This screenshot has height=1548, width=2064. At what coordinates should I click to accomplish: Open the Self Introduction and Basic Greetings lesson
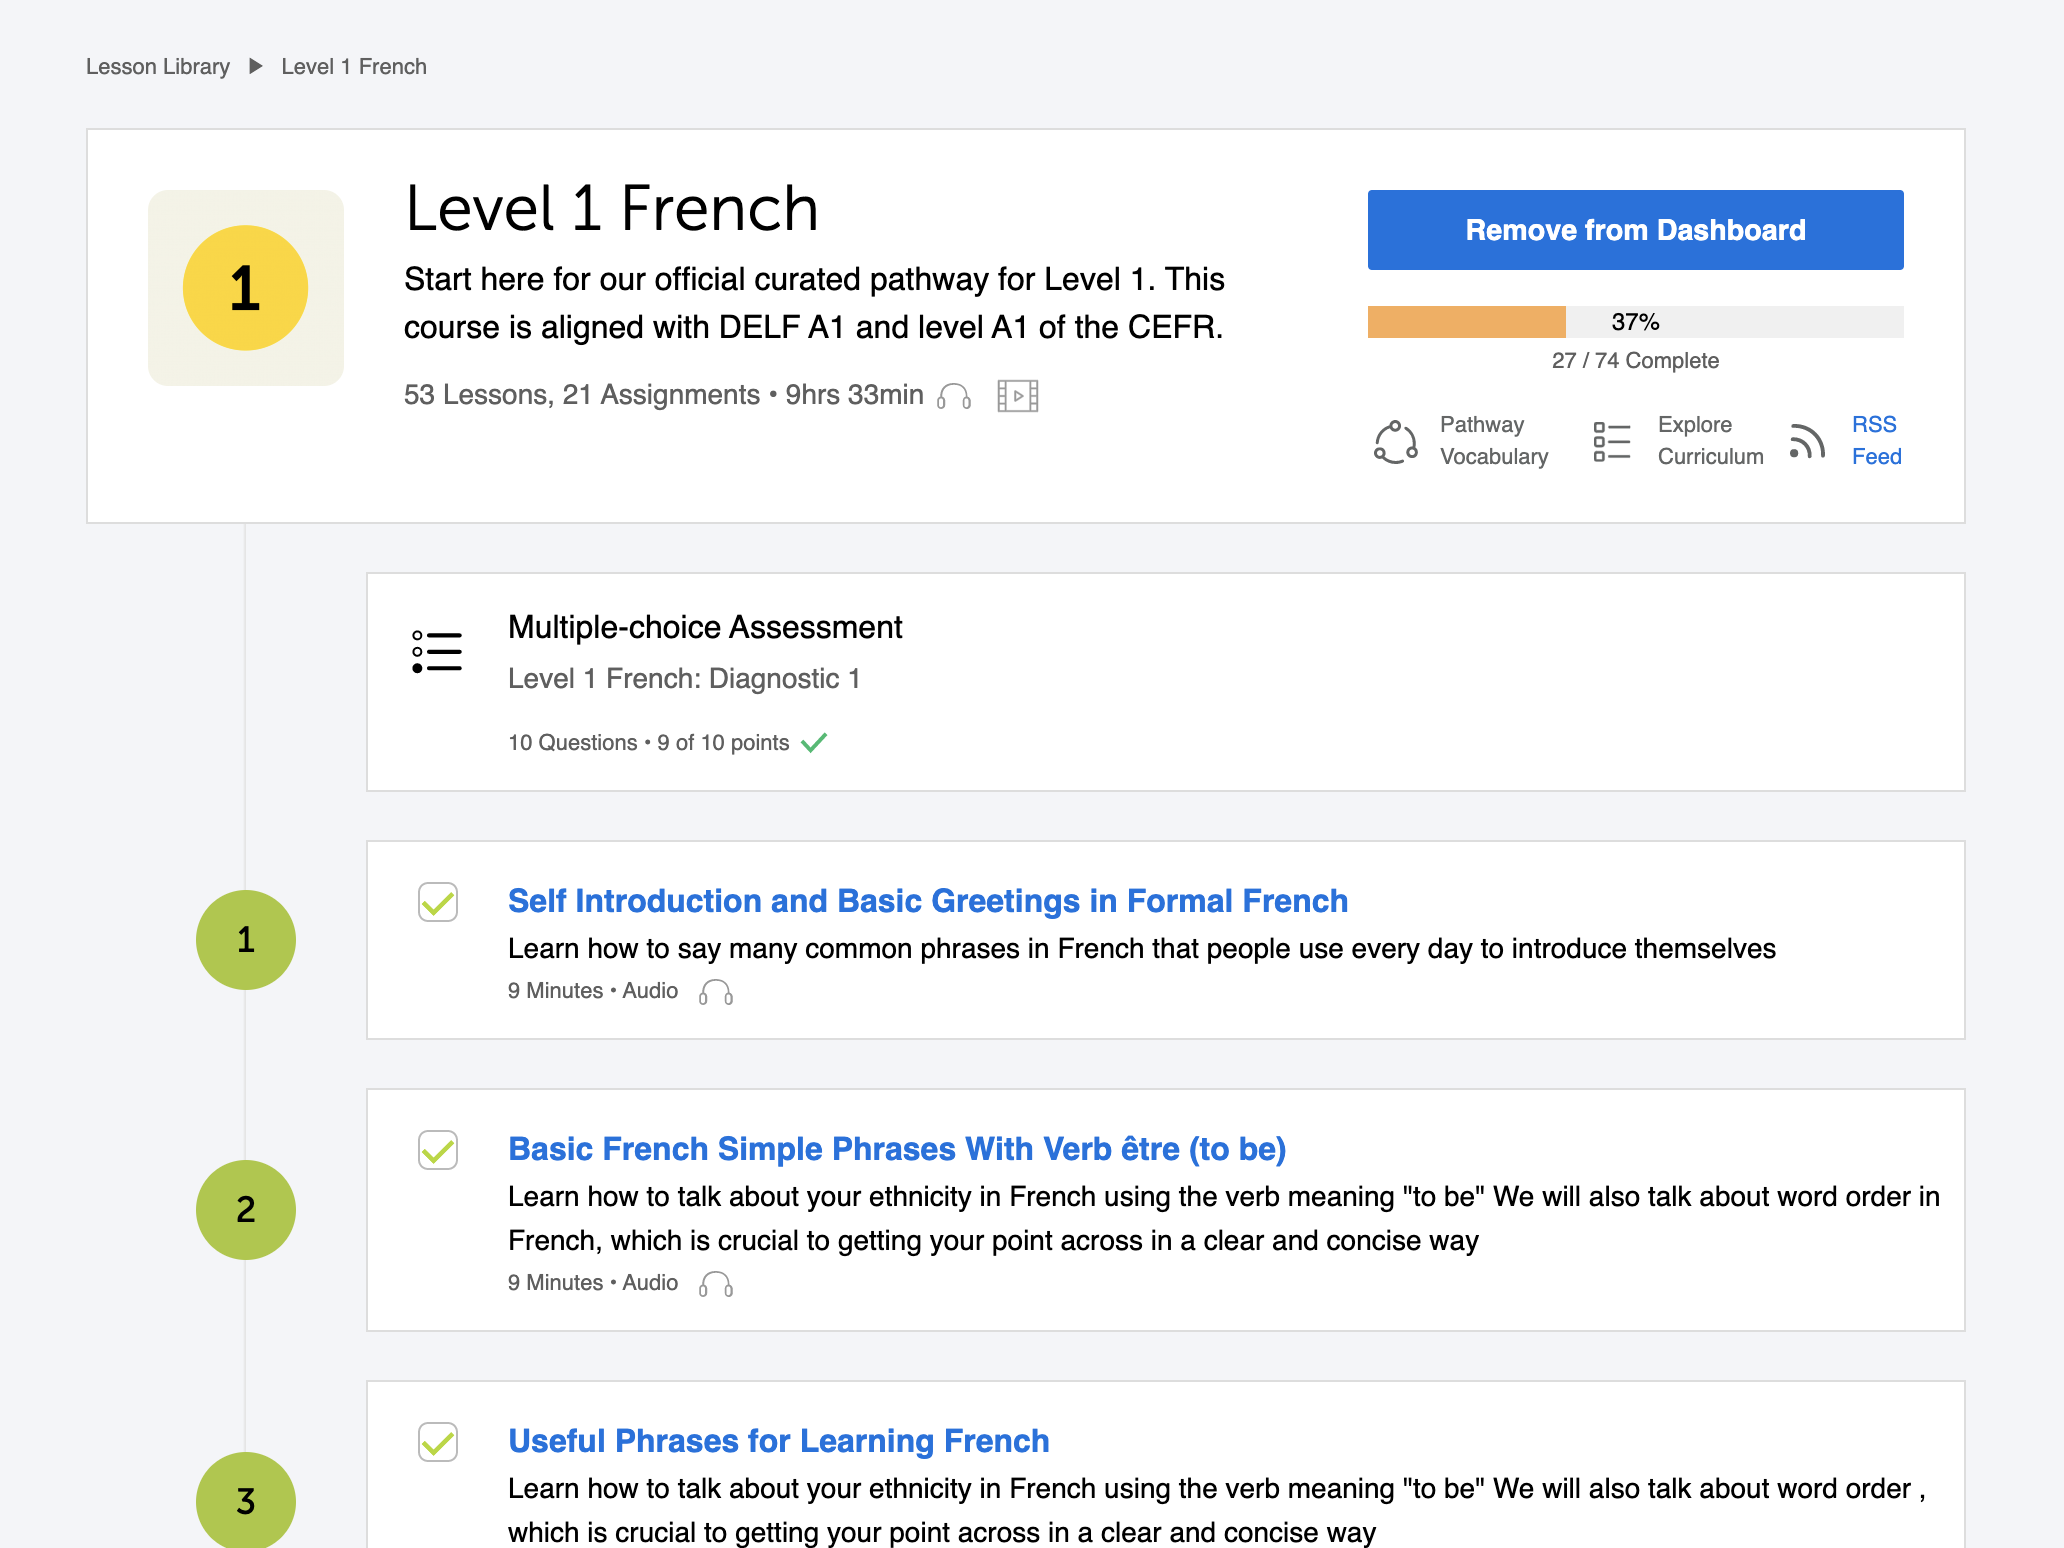tap(927, 901)
